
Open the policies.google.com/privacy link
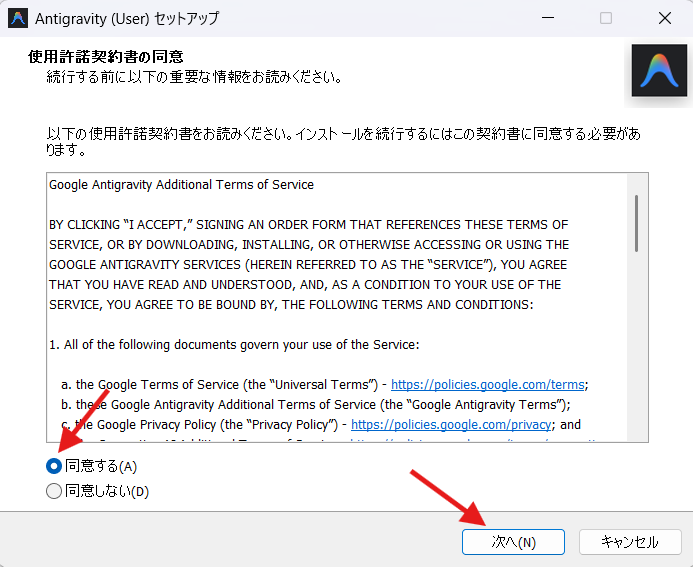pyautogui.click(x=451, y=424)
